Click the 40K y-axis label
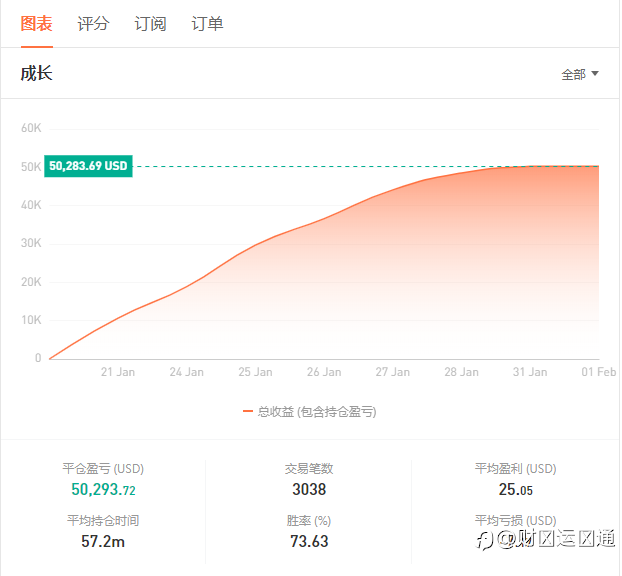Image resolution: width=622 pixels, height=576 pixels. point(31,205)
